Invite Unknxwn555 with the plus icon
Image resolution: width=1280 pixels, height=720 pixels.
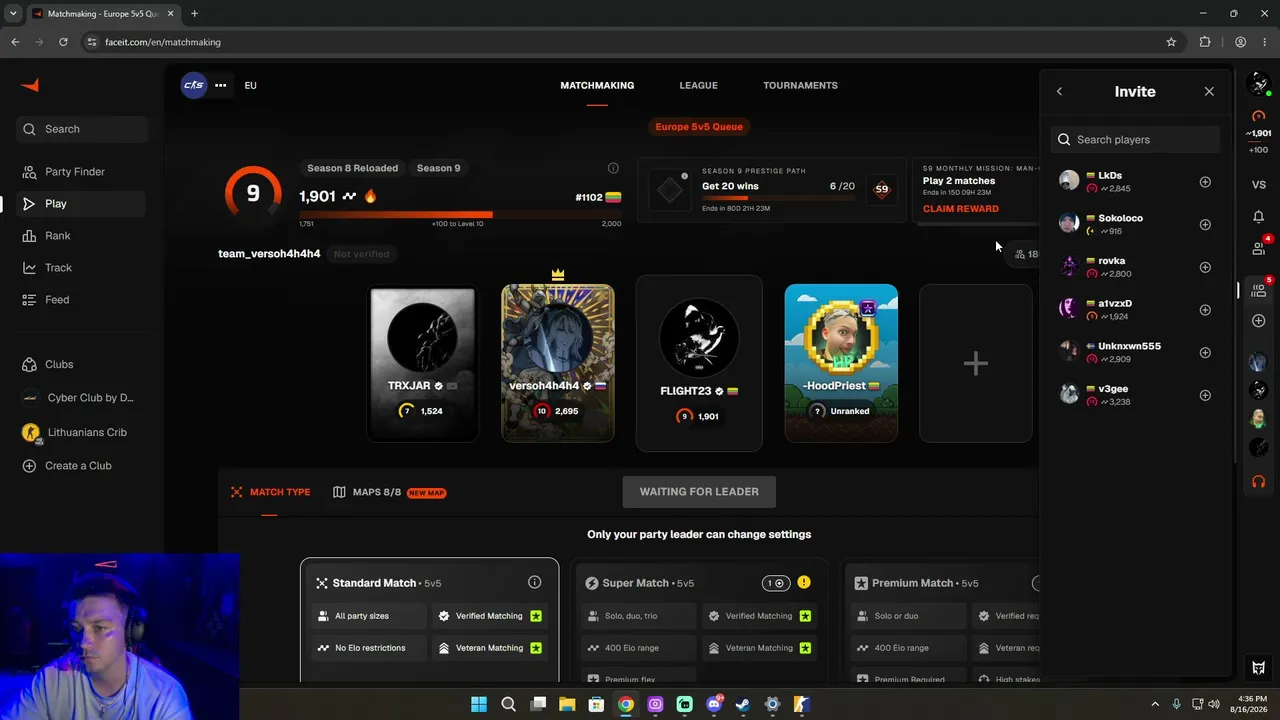pyautogui.click(x=1205, y=353)
